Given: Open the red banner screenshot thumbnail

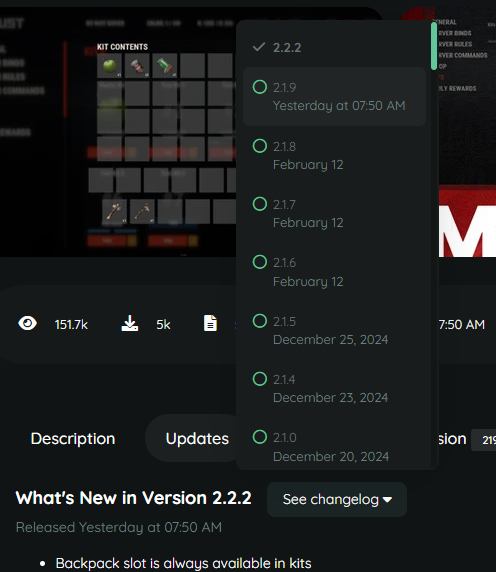Looking at the screenshot, I should coord(467,131).
